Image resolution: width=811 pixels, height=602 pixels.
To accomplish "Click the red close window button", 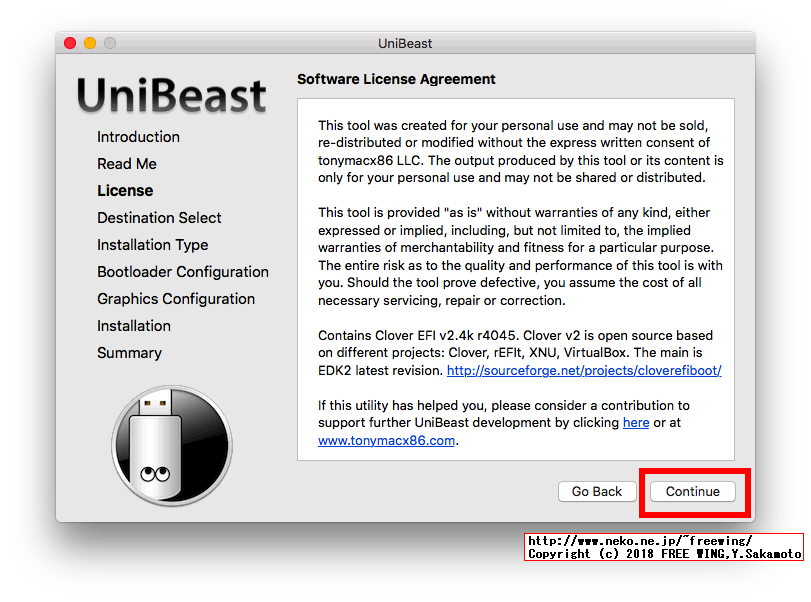I will point(69,43).
